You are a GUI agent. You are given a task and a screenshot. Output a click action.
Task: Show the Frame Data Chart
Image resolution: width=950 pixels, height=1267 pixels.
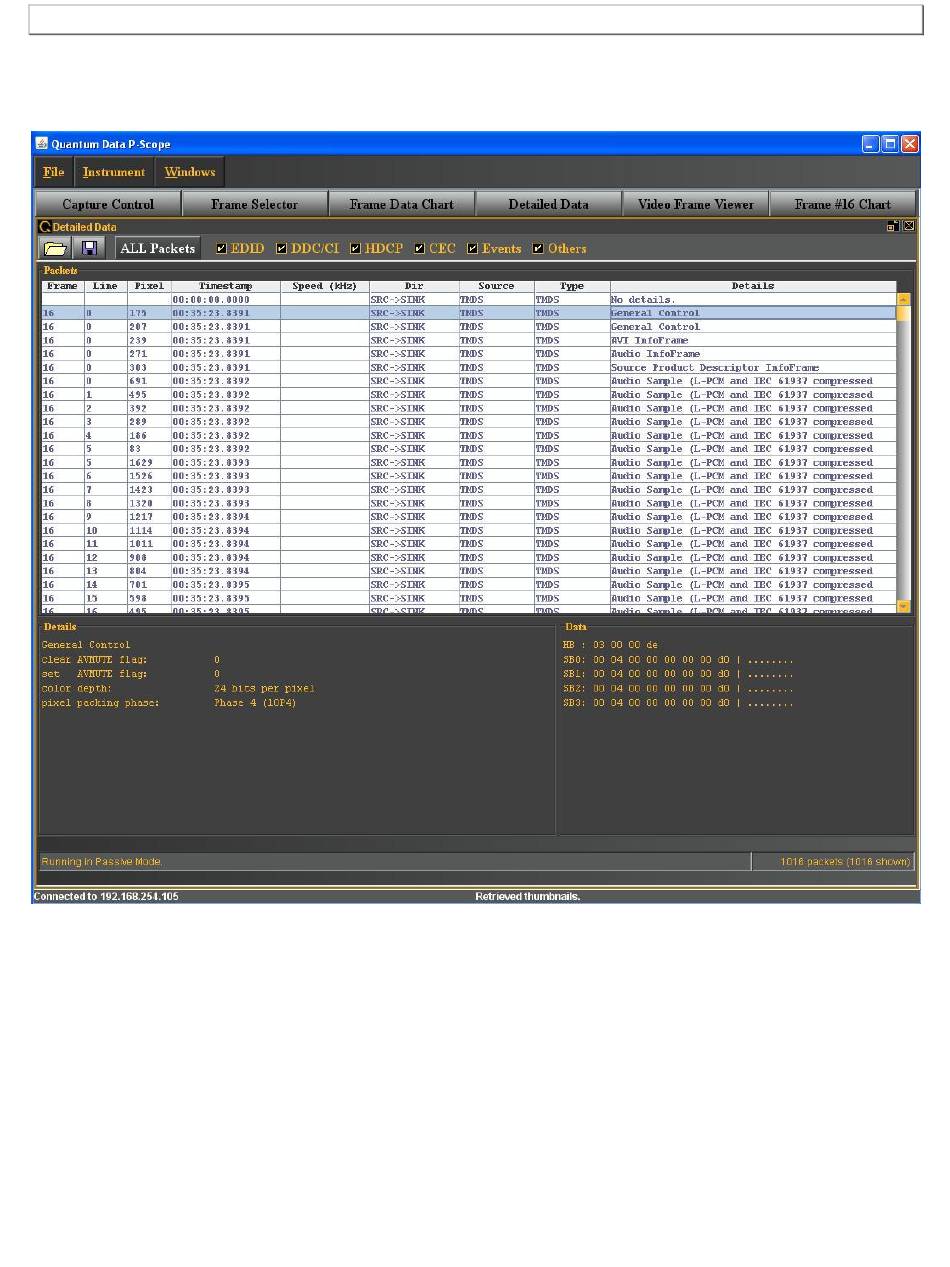pos(402,204)
